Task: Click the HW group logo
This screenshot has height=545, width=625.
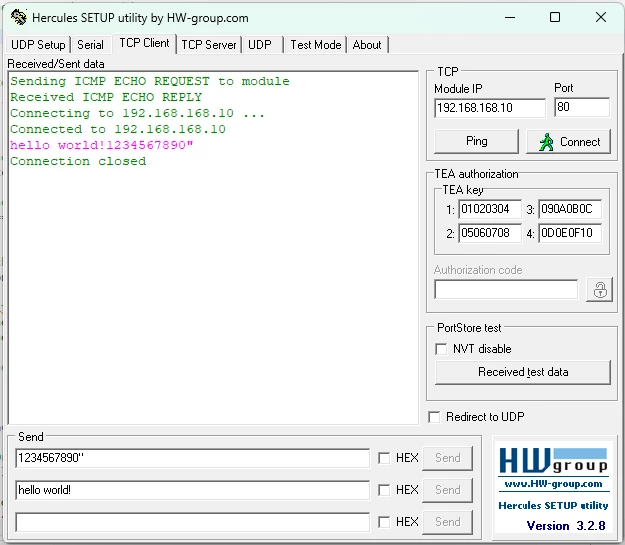Action: pyautogui.click(x=553, y=461)
